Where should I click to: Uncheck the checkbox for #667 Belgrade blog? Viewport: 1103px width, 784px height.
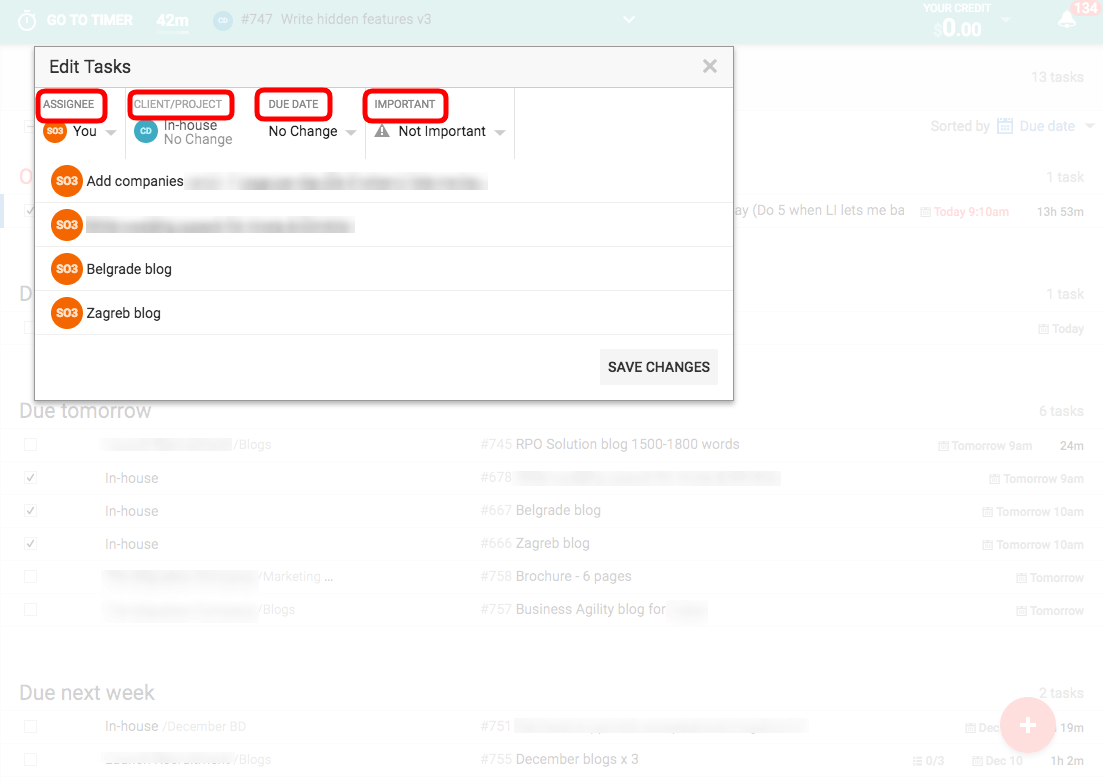point(30,510)
